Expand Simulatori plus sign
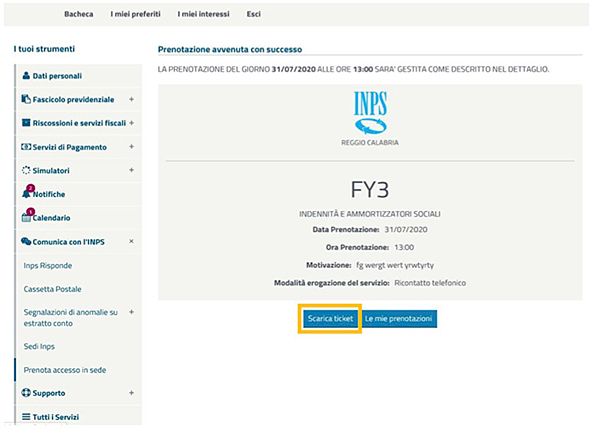Viewport: 610px width, 443px height. pyautogui.click(x=131, y=170)
